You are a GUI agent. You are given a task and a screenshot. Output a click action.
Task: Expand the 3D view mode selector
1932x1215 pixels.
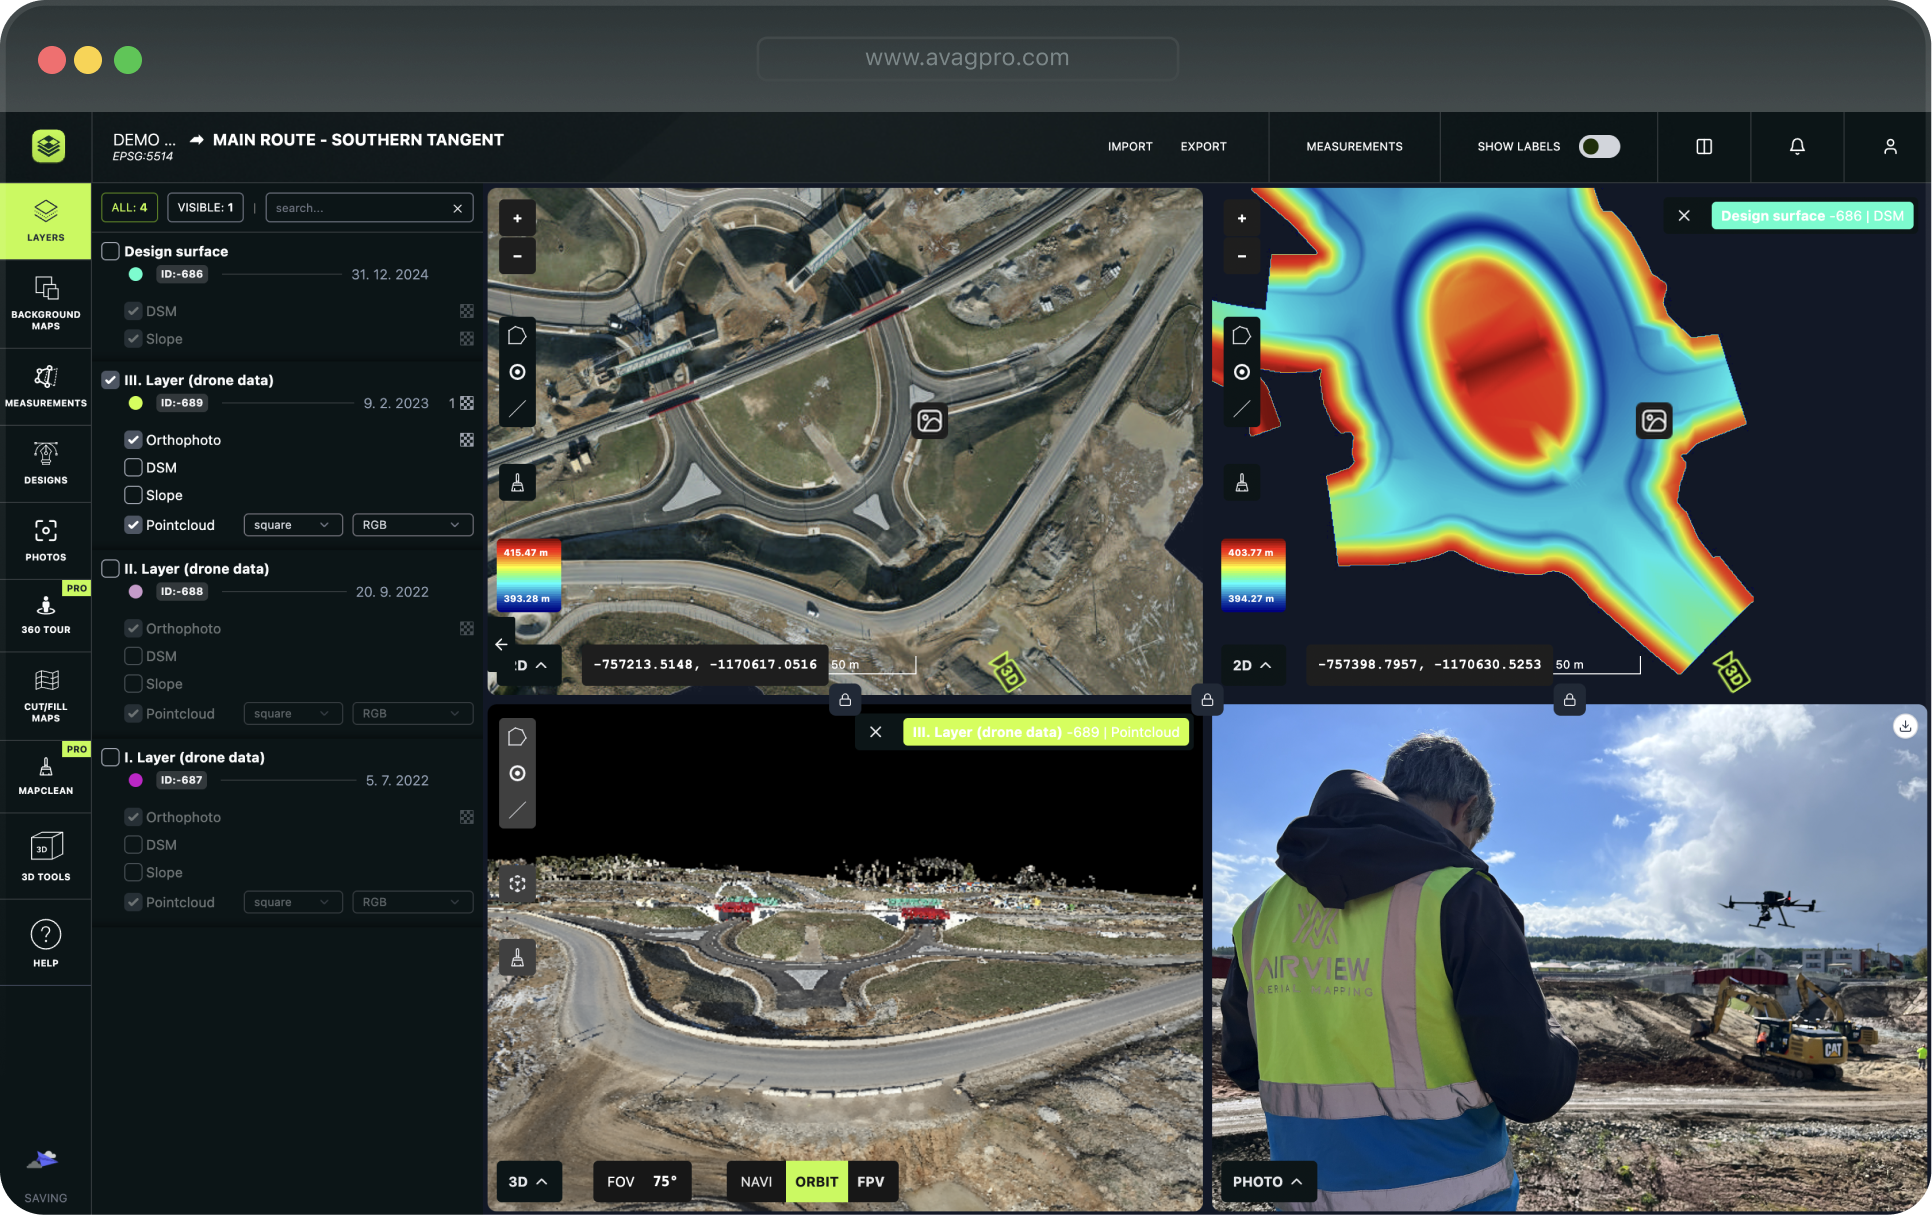coord(528,1181)
